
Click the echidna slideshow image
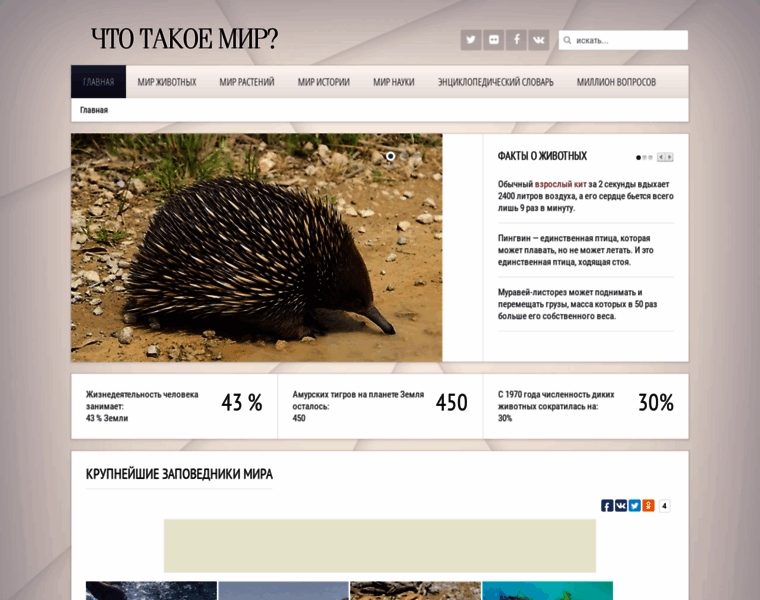(x=256, y=248)
